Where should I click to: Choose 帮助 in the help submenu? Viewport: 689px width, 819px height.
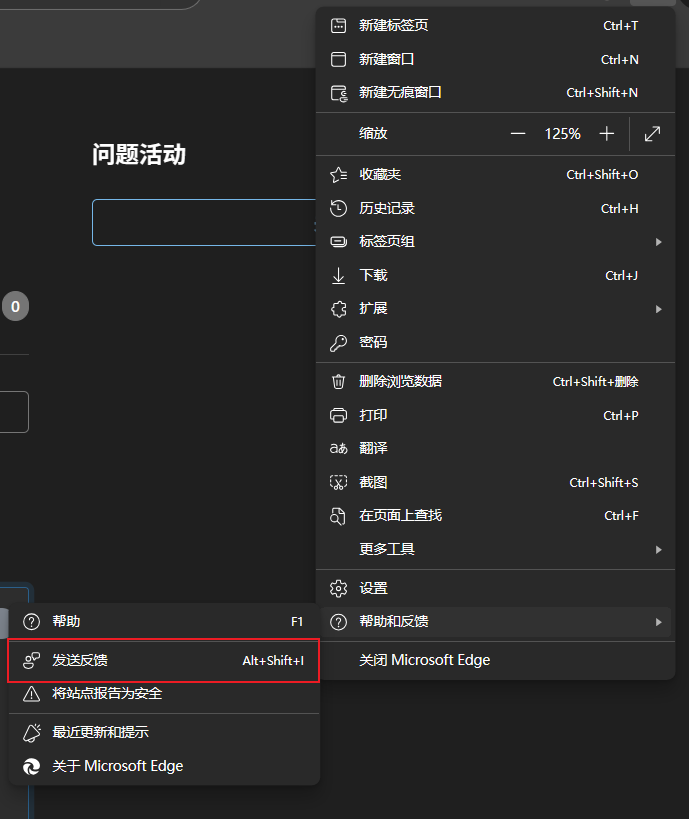(164, 622)
